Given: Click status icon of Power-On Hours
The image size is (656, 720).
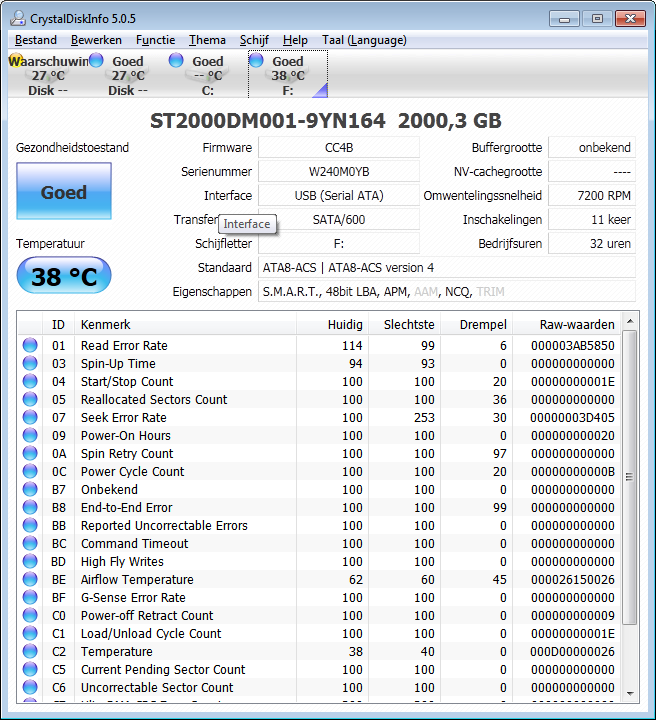Looking at the screenshot, I should (30, 435).
